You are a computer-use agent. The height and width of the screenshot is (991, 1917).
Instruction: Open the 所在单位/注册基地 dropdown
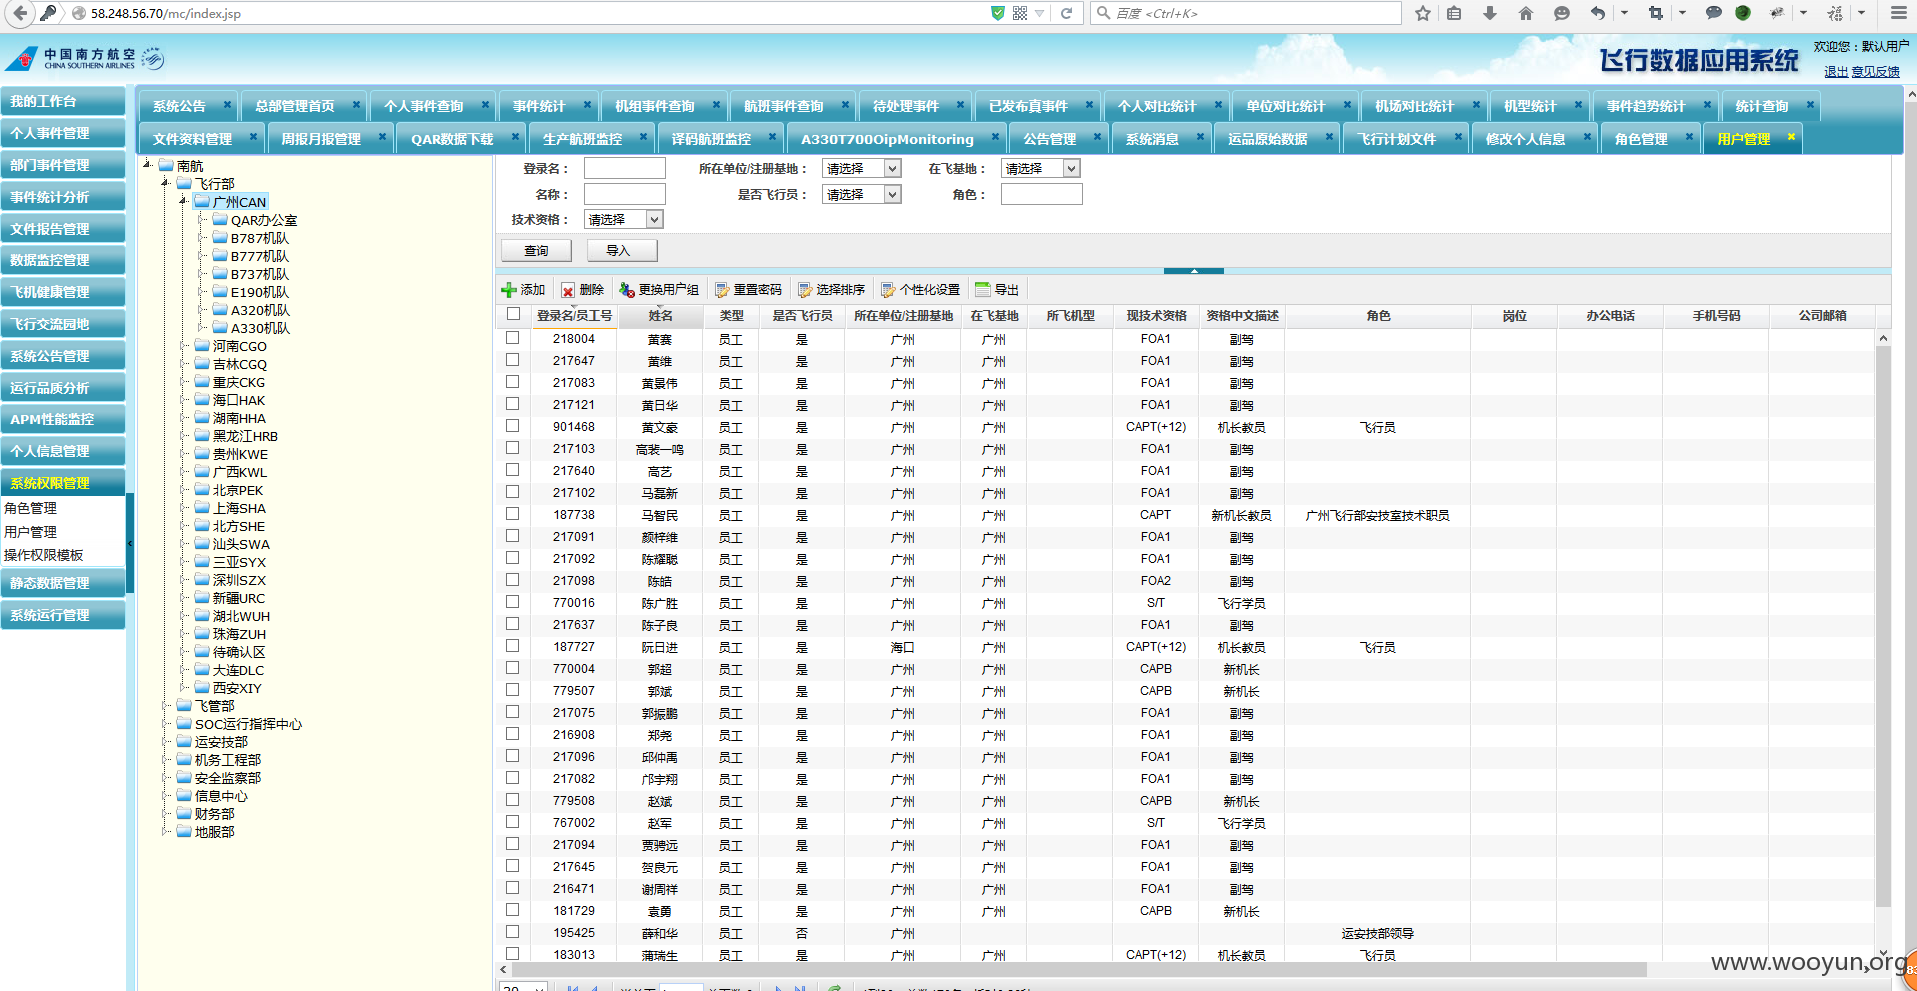[862, 168]
